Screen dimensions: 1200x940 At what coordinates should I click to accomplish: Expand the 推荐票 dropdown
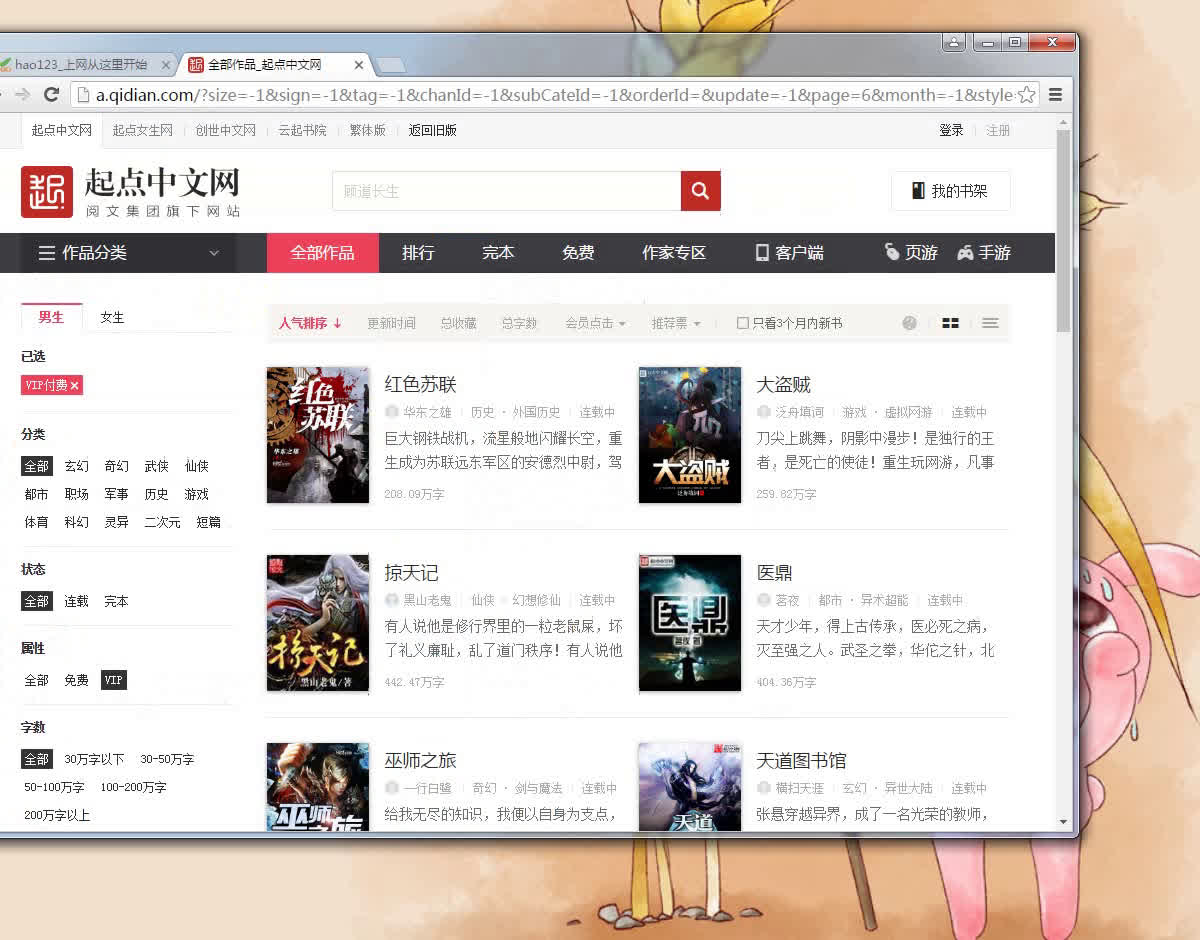676,322
